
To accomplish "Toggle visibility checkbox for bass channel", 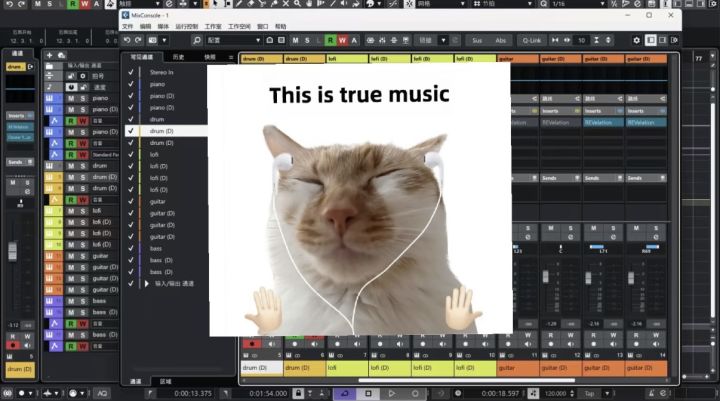I will click(x=131, y=248).
